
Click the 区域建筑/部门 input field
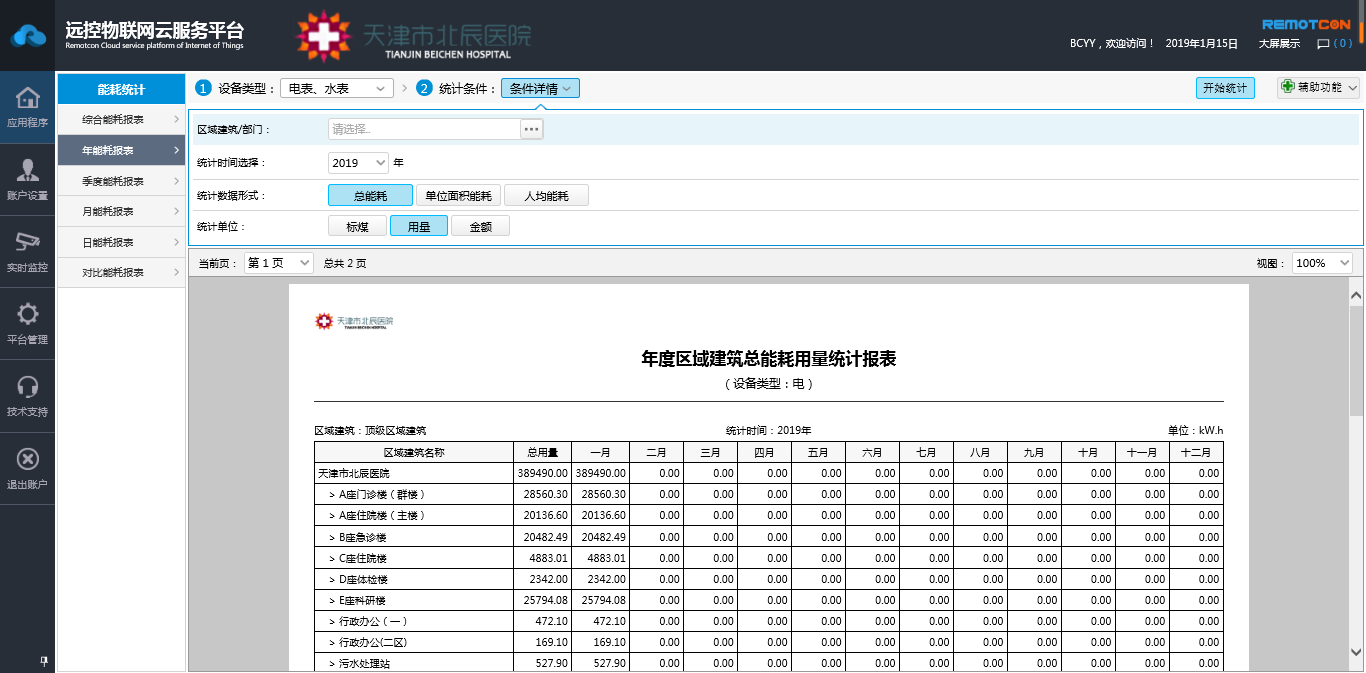tap(424, 129)
